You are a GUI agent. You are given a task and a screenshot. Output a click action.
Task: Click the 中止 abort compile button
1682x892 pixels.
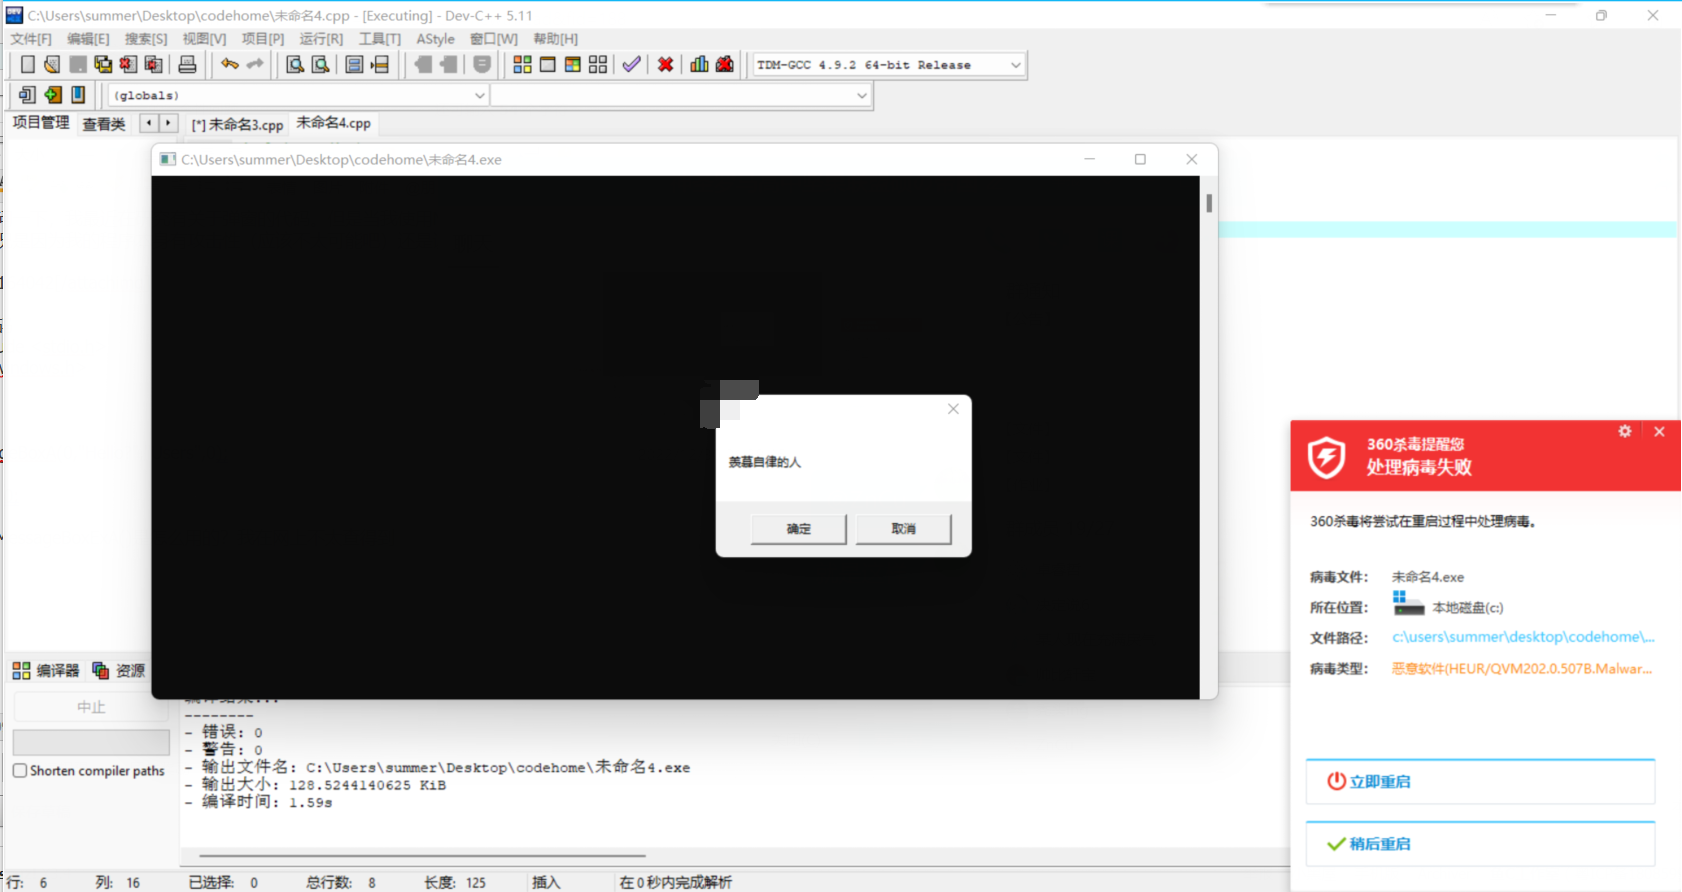(x=91, y=707)
